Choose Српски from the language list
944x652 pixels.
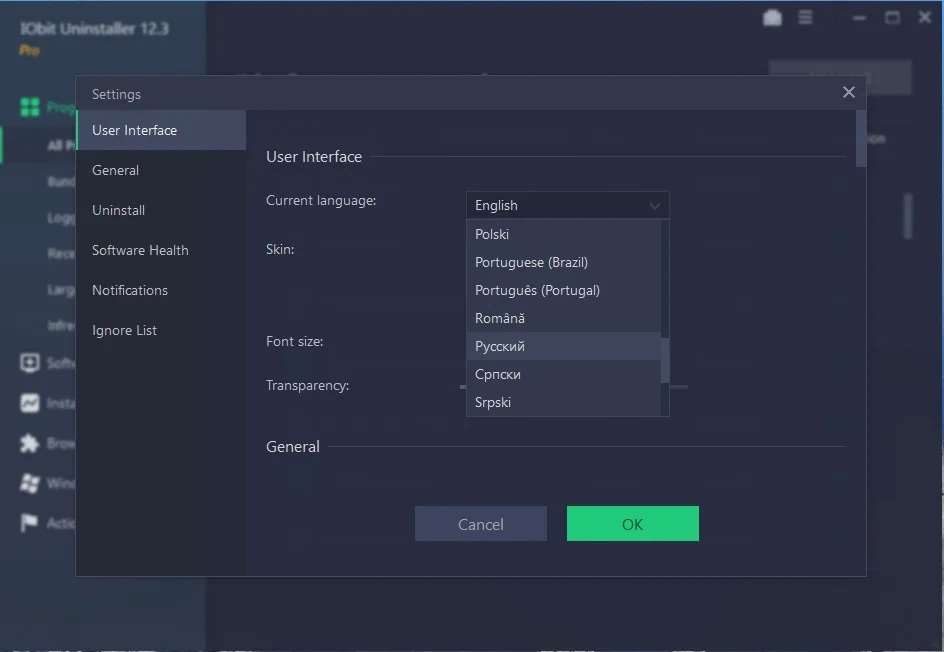(x=564, y=374)
